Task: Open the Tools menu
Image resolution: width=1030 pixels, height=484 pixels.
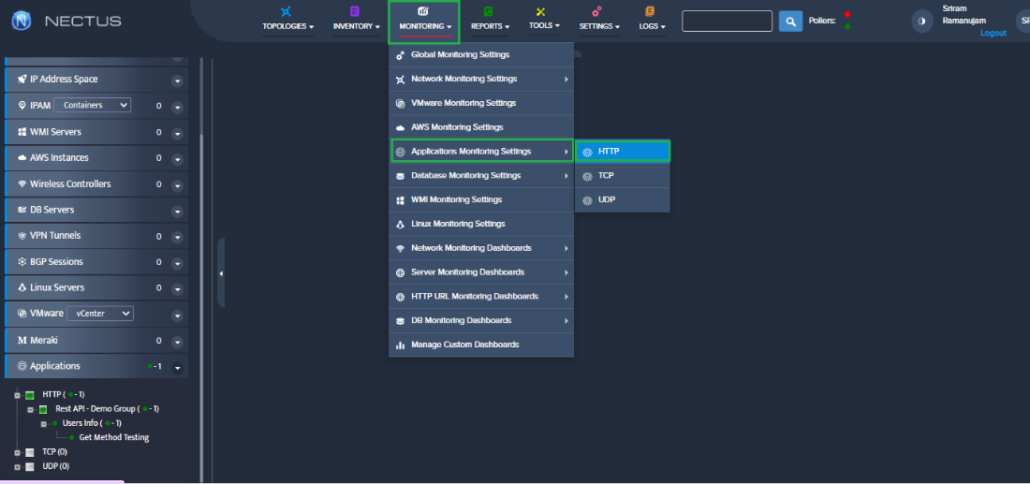Action: coord(543,19)
